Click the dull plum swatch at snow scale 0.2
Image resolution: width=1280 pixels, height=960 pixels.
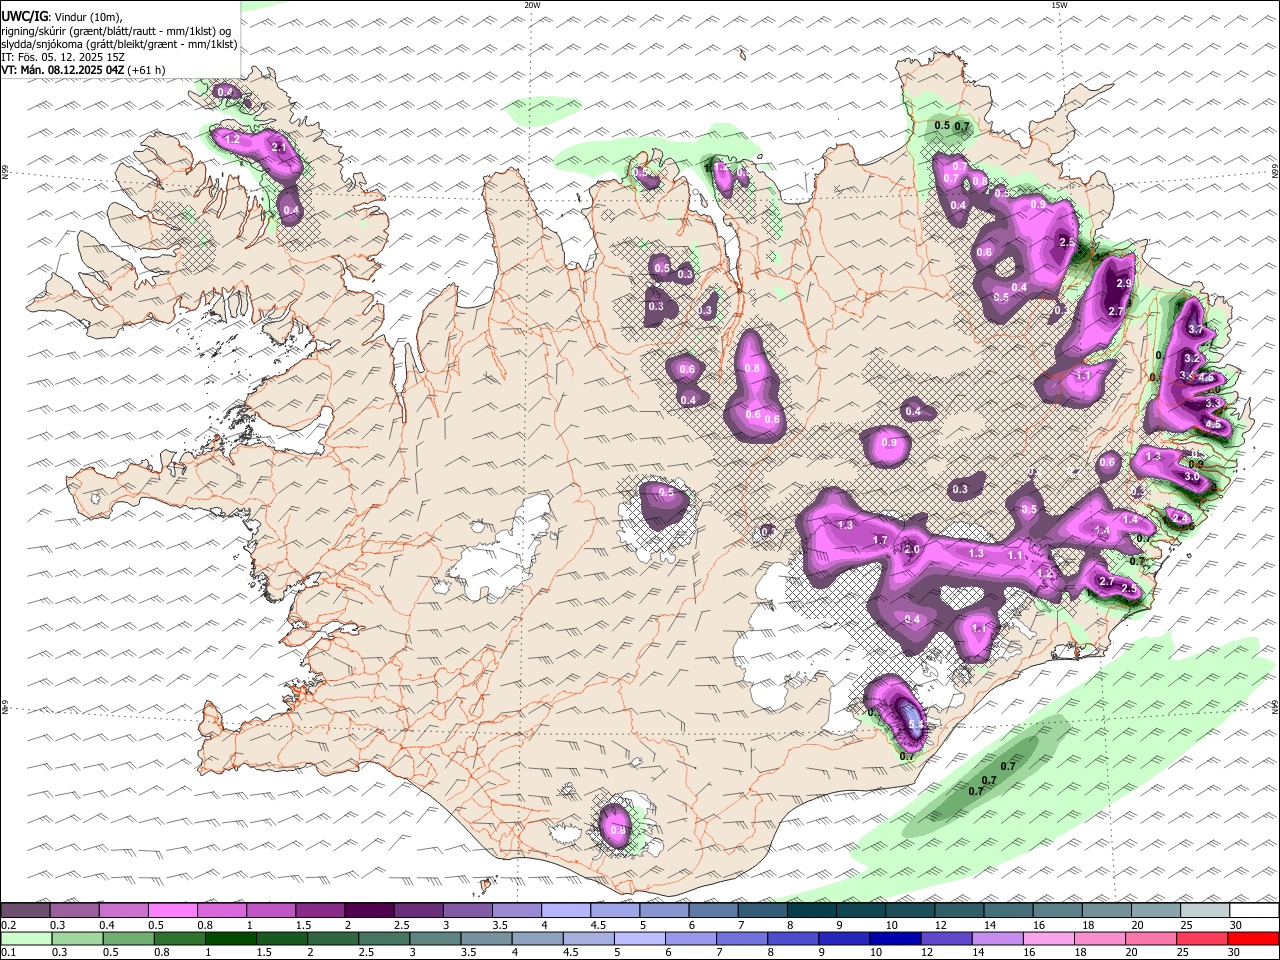tap(26, 911)
